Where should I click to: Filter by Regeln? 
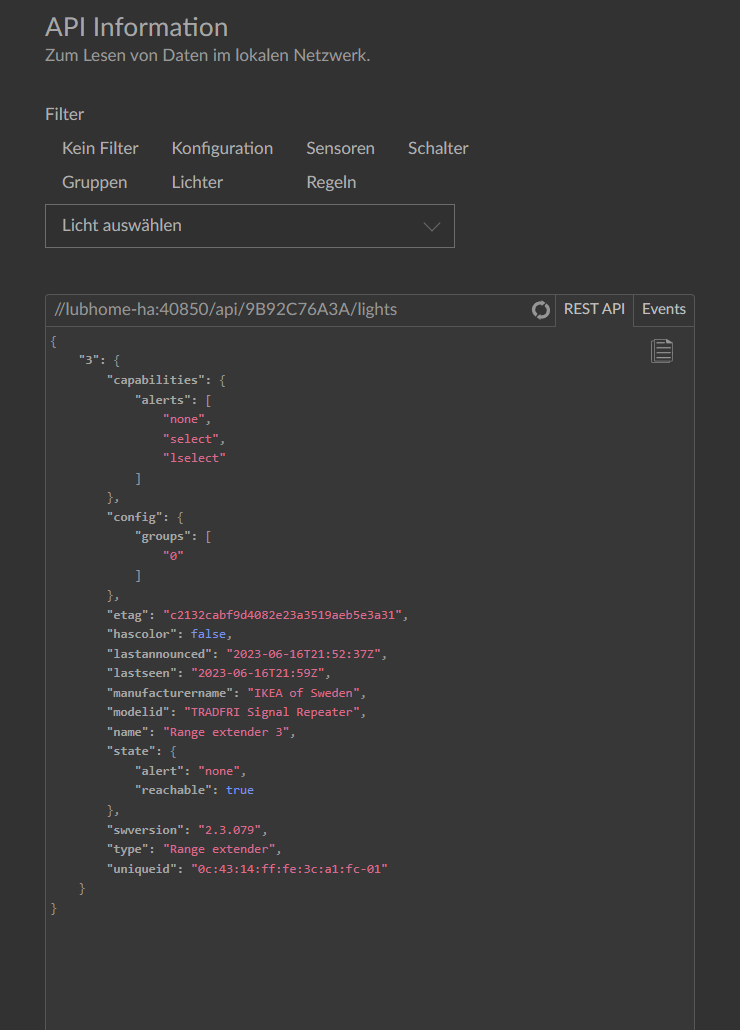[x=331, y=183]
